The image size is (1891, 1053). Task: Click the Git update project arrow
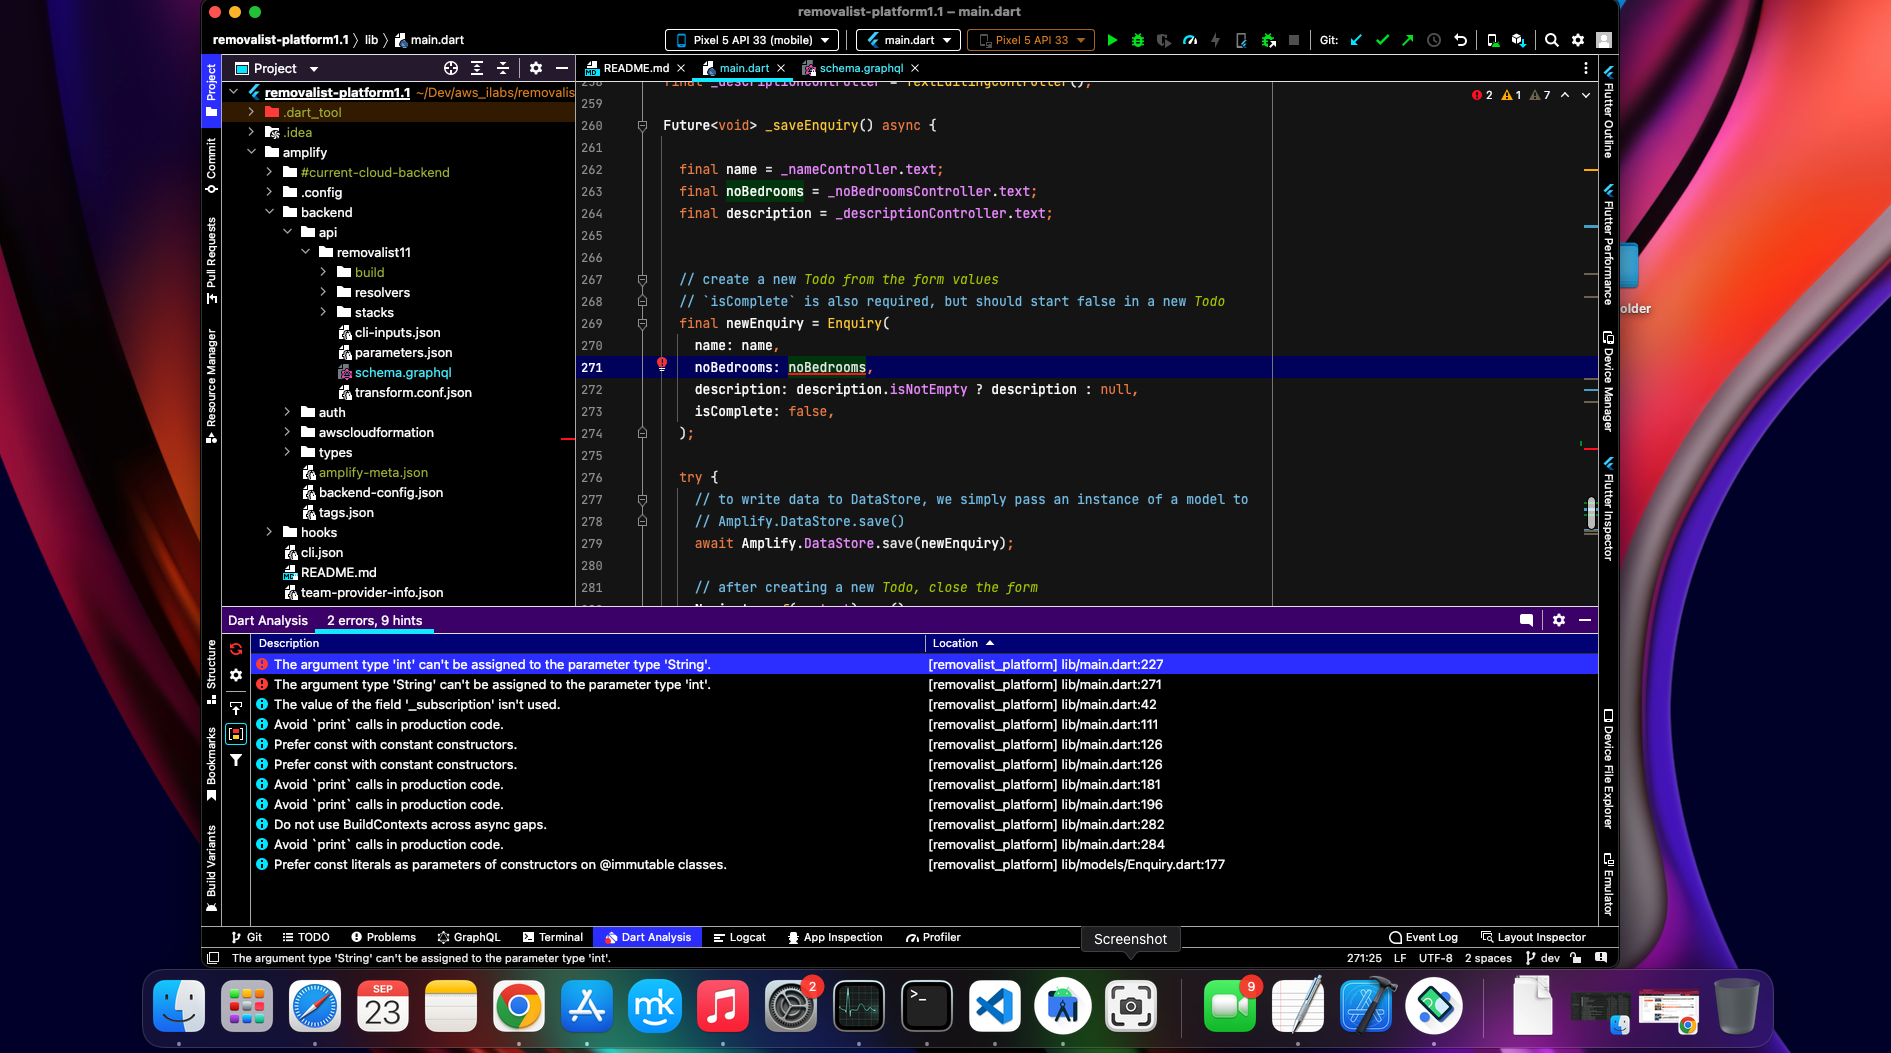pos(1356,40)
